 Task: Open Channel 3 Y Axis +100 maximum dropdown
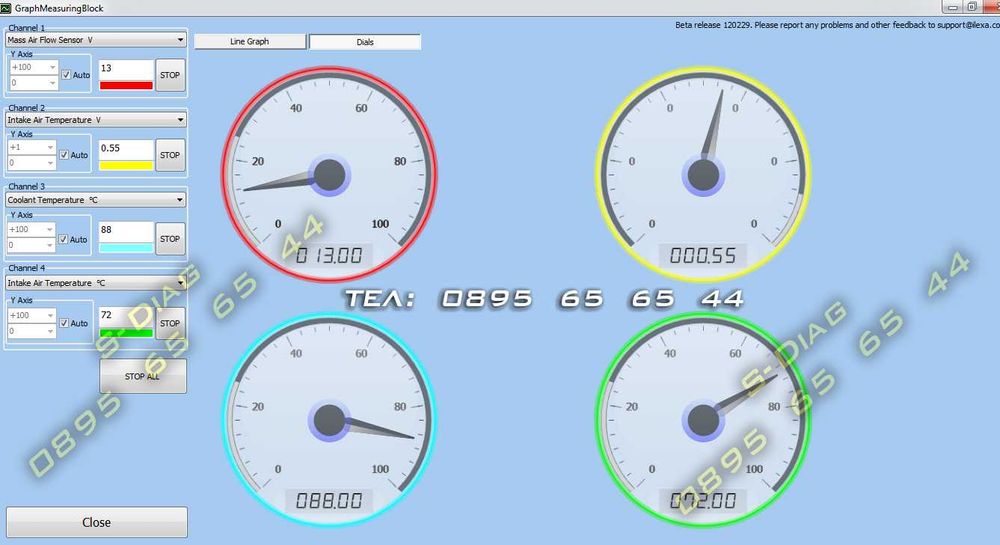pyautogui.click(x=32, y=229)
